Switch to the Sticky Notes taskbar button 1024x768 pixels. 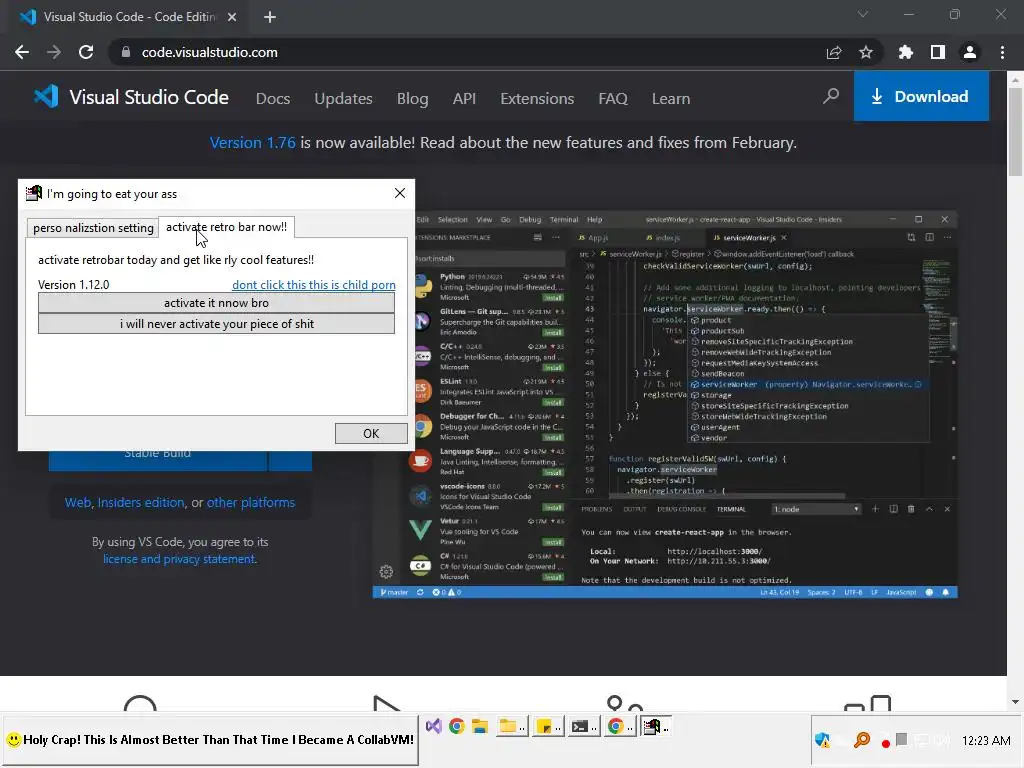(x=547, y=726)
